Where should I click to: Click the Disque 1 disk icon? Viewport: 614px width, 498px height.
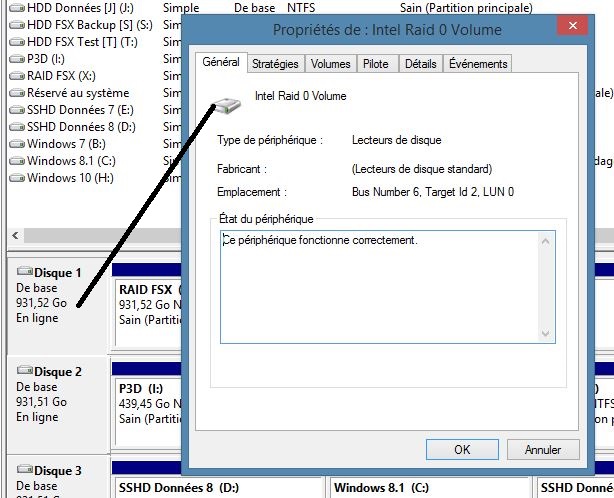coord(25,271)
